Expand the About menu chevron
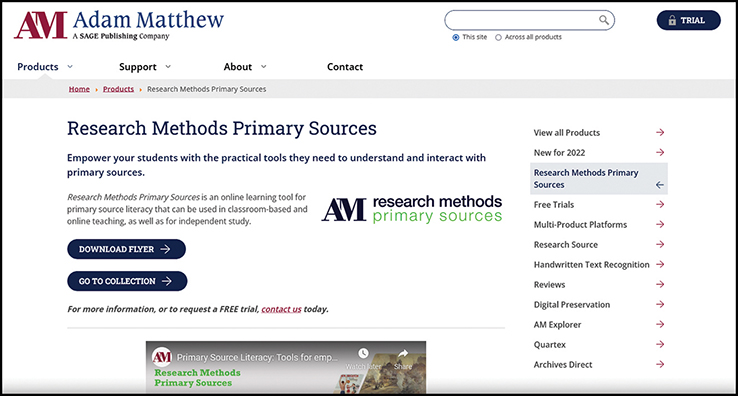Screen dimensions: 738x396 264,67
